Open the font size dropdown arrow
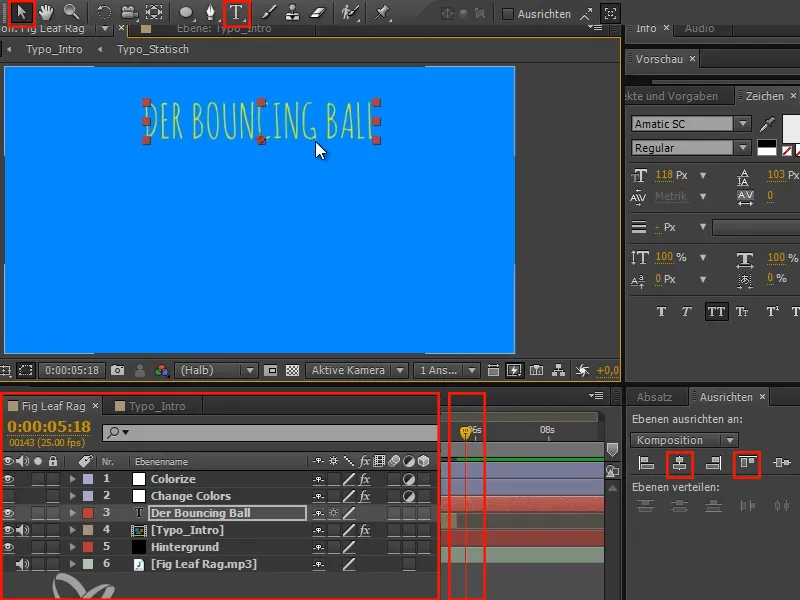This screenshot has height=600, width=800. tap(703, 175)
